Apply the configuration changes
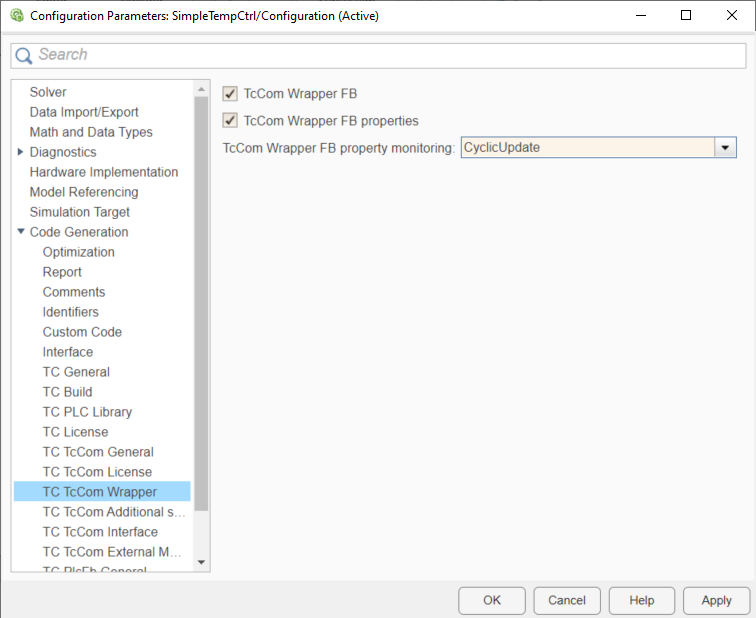 click(716, 601)
